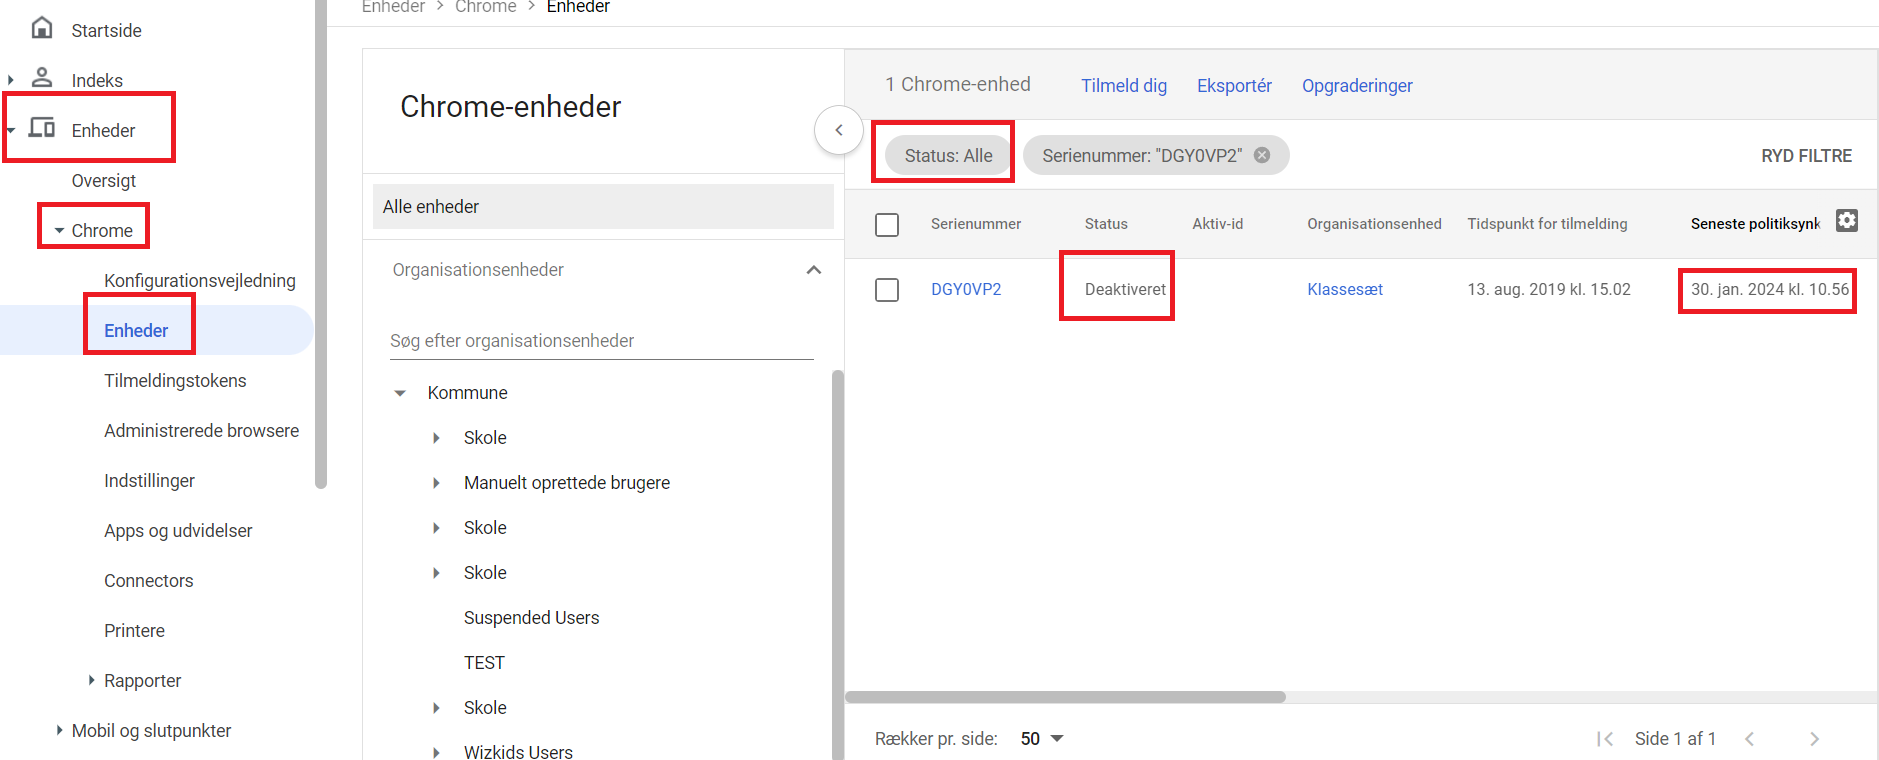Click the Startside home icon

pos(42,28)
